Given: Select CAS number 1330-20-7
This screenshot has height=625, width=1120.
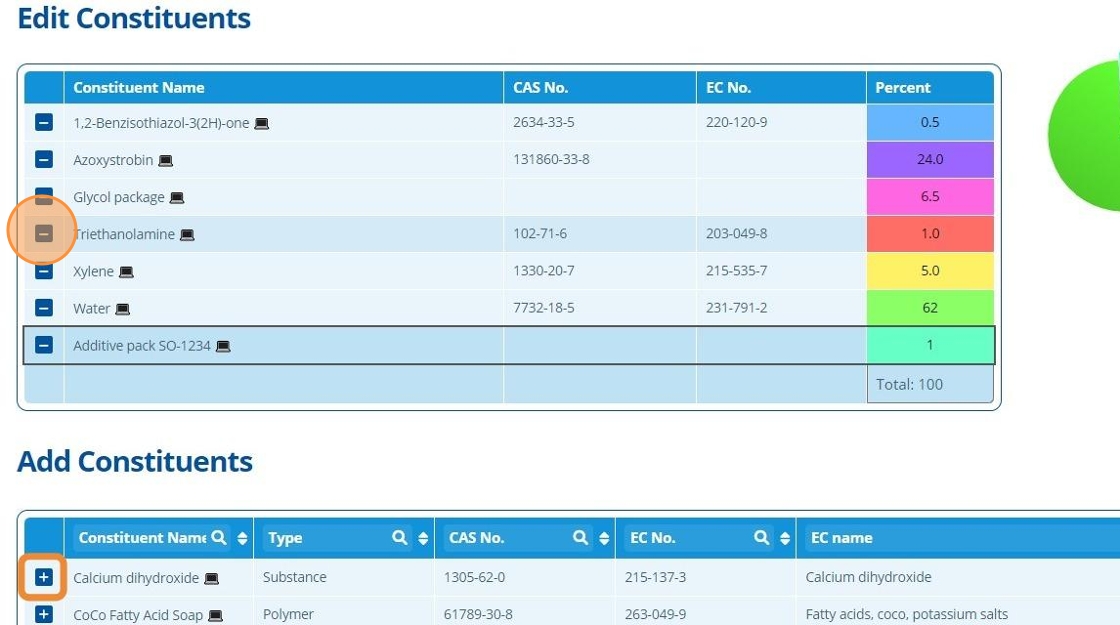Looking at the screenshot, I should 543,271.
